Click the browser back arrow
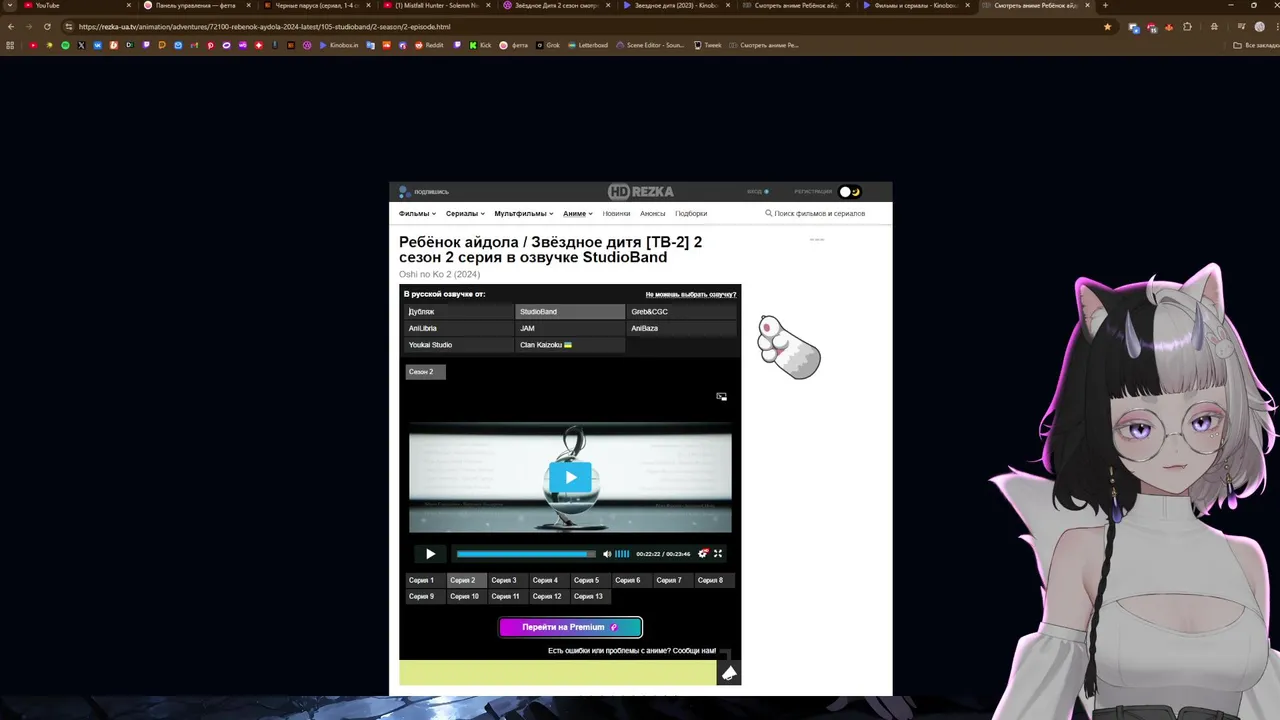Screen dimensions: 1280x720 point(11,27)
